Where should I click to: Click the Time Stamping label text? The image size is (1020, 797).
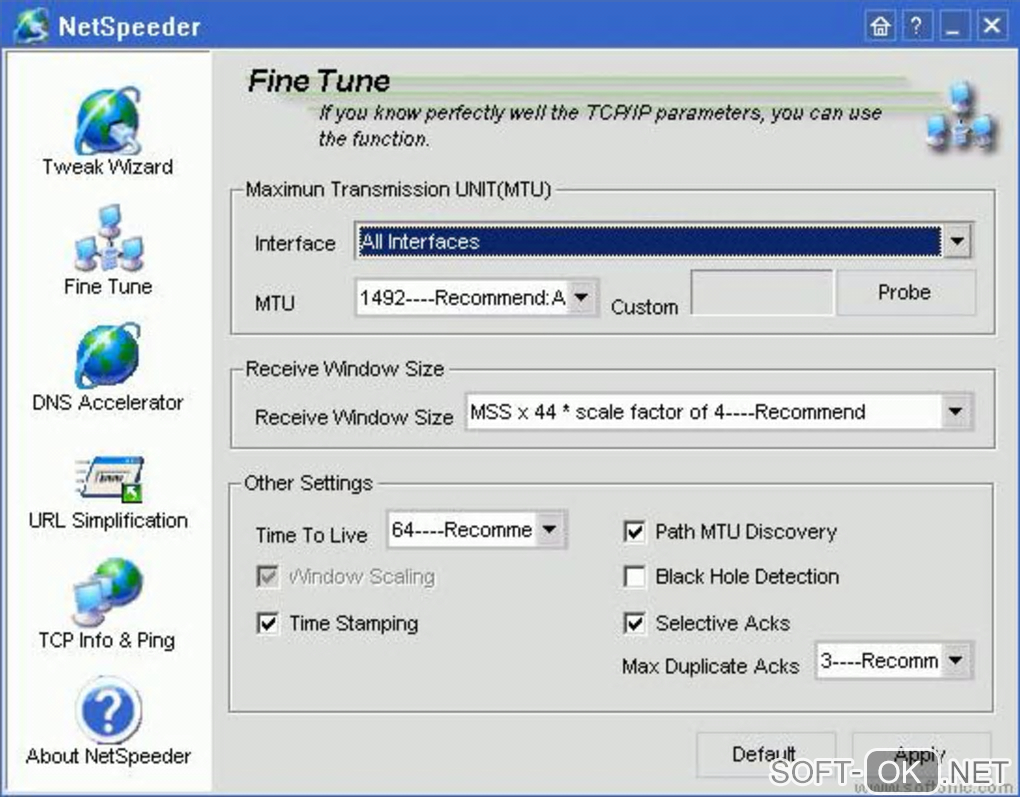354,624
